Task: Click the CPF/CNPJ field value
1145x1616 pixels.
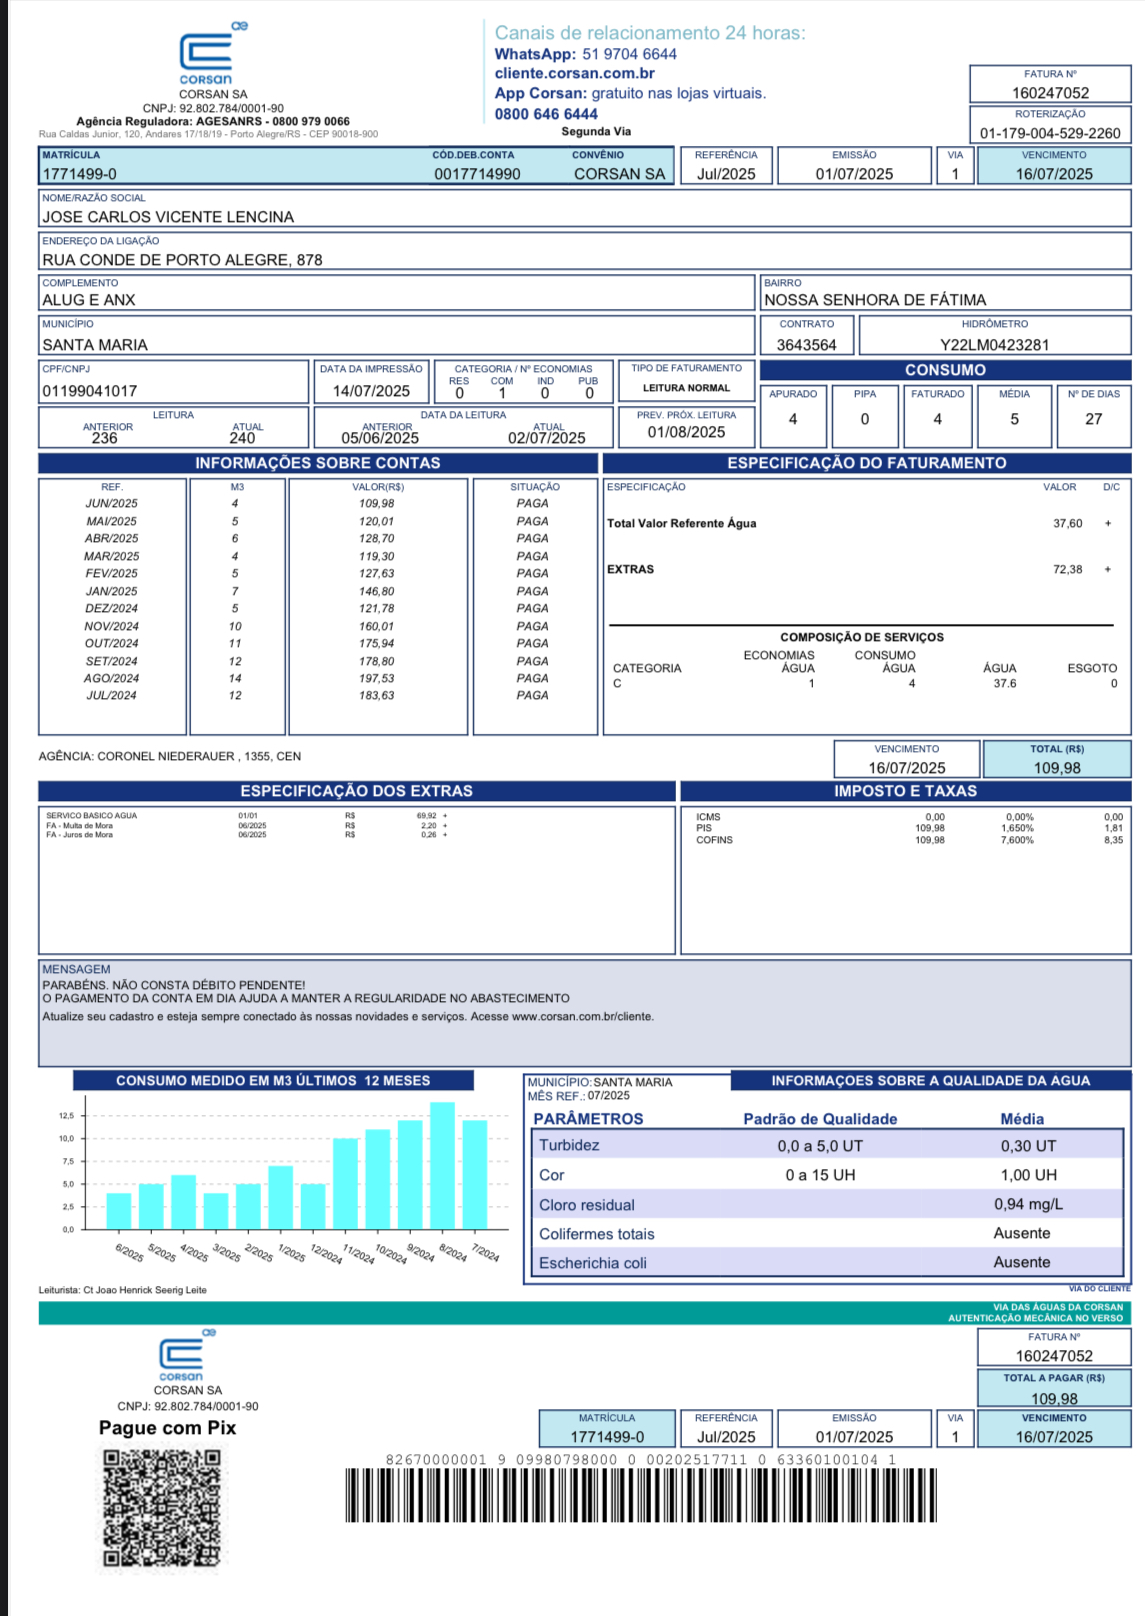Action: [90, 391]
